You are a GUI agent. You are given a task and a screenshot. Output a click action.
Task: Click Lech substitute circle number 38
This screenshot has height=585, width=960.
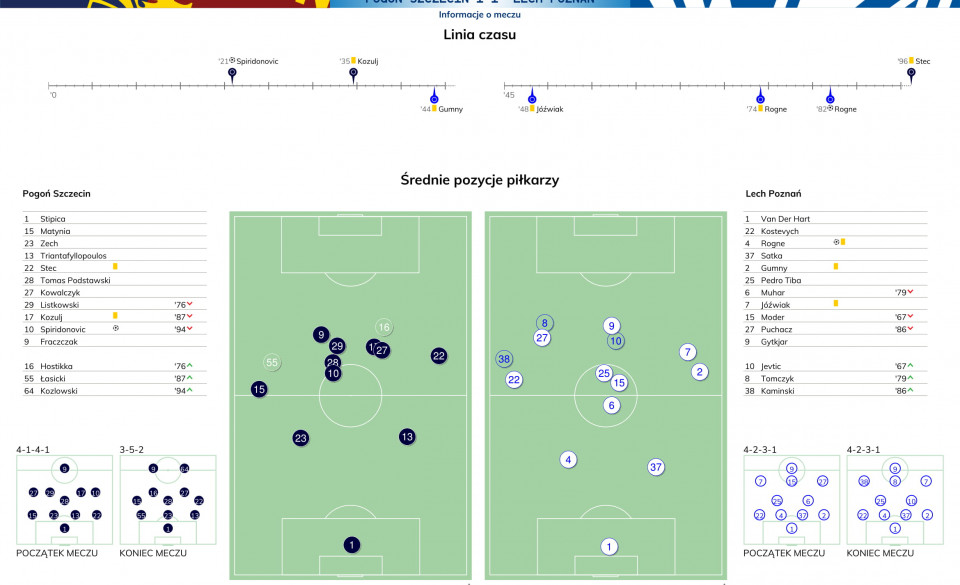coord(504,359)
